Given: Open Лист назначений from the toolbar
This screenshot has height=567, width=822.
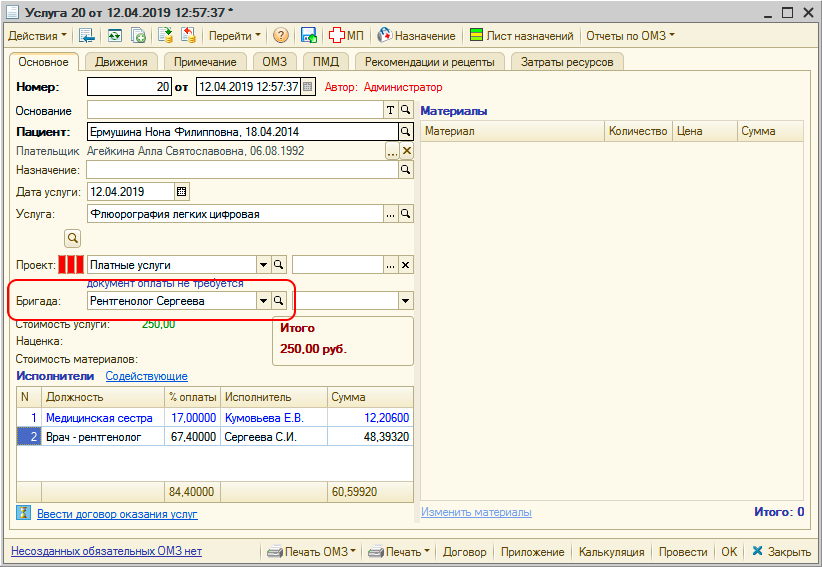Looking at the screenshot, I should point(521,35).
